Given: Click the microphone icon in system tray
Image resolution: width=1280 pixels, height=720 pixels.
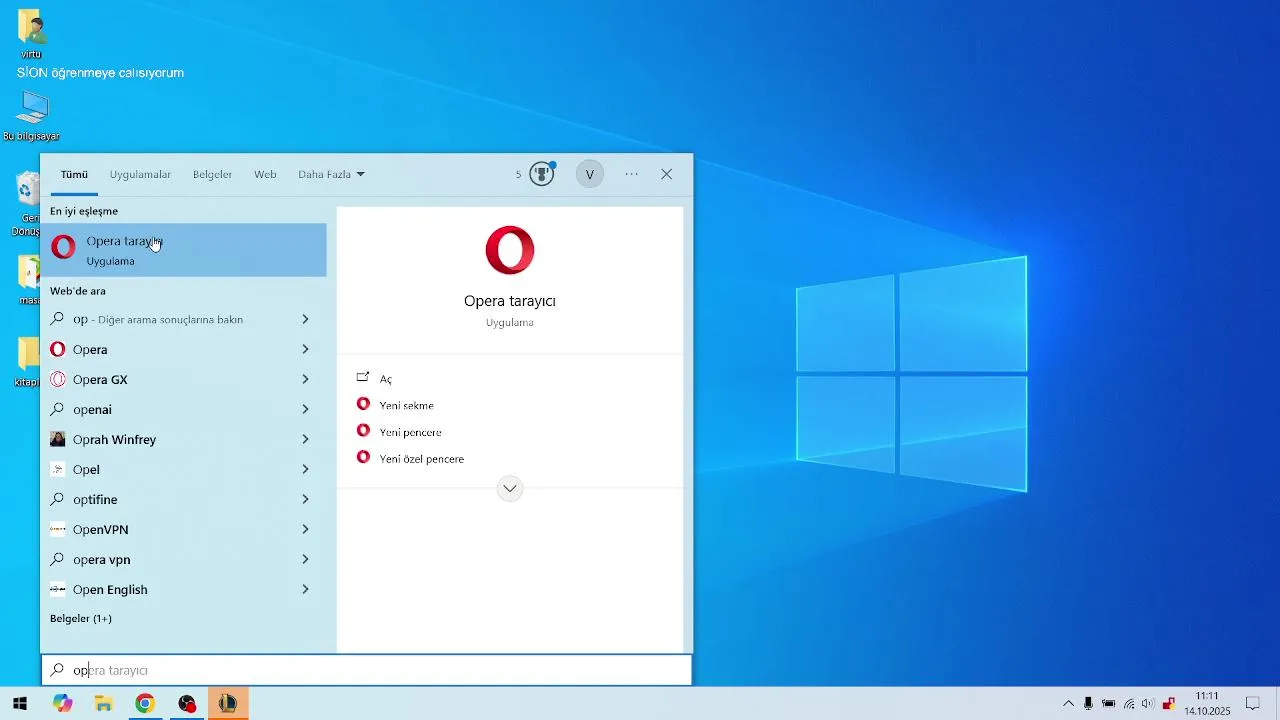Looking at the screenshot, I should point(1088,704).
